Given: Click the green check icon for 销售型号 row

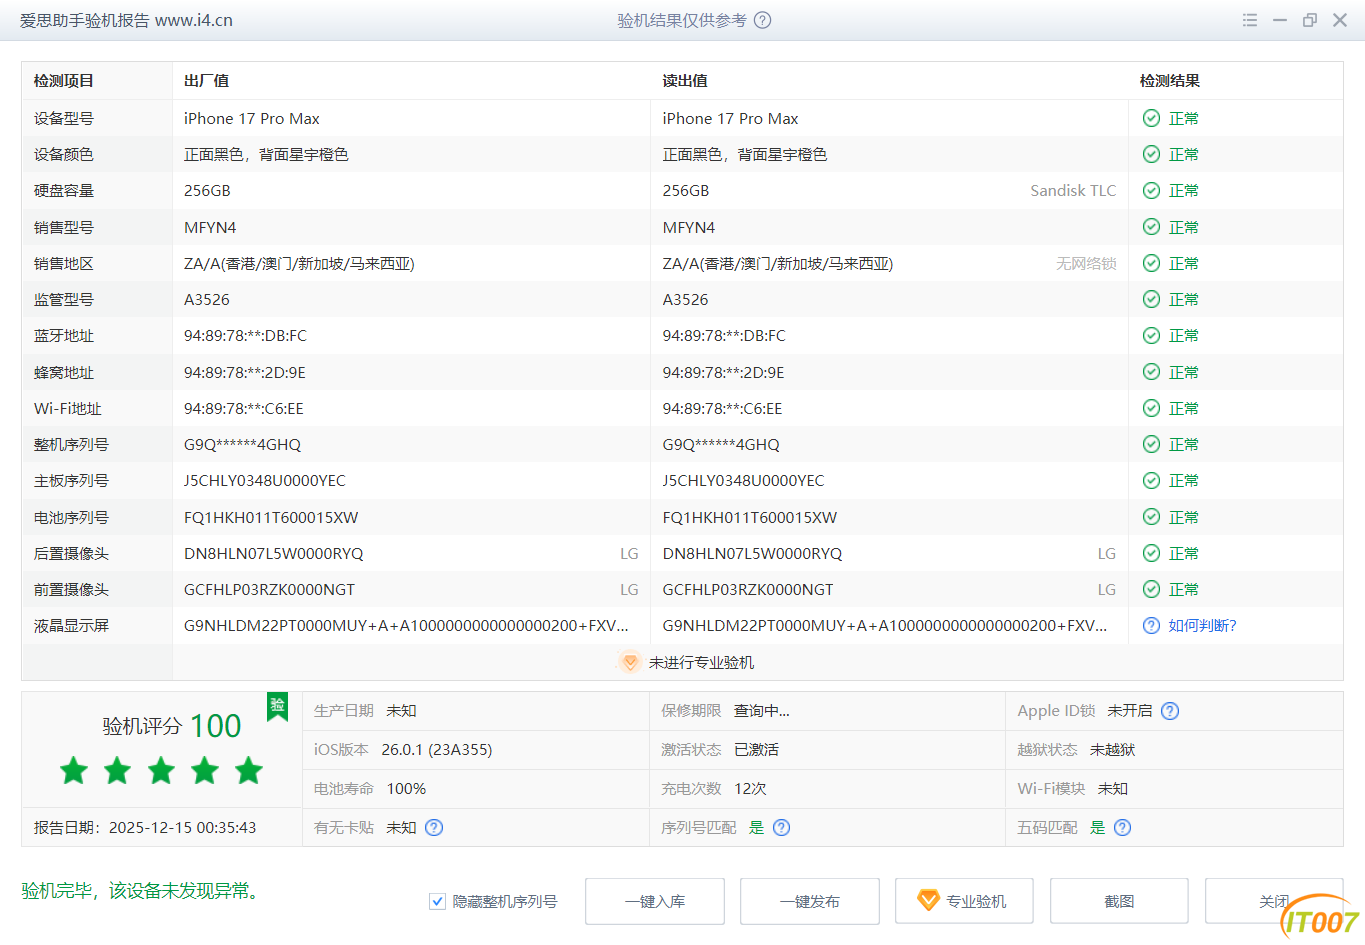Looking at the screenshot, I should (x=1152, y=227).
